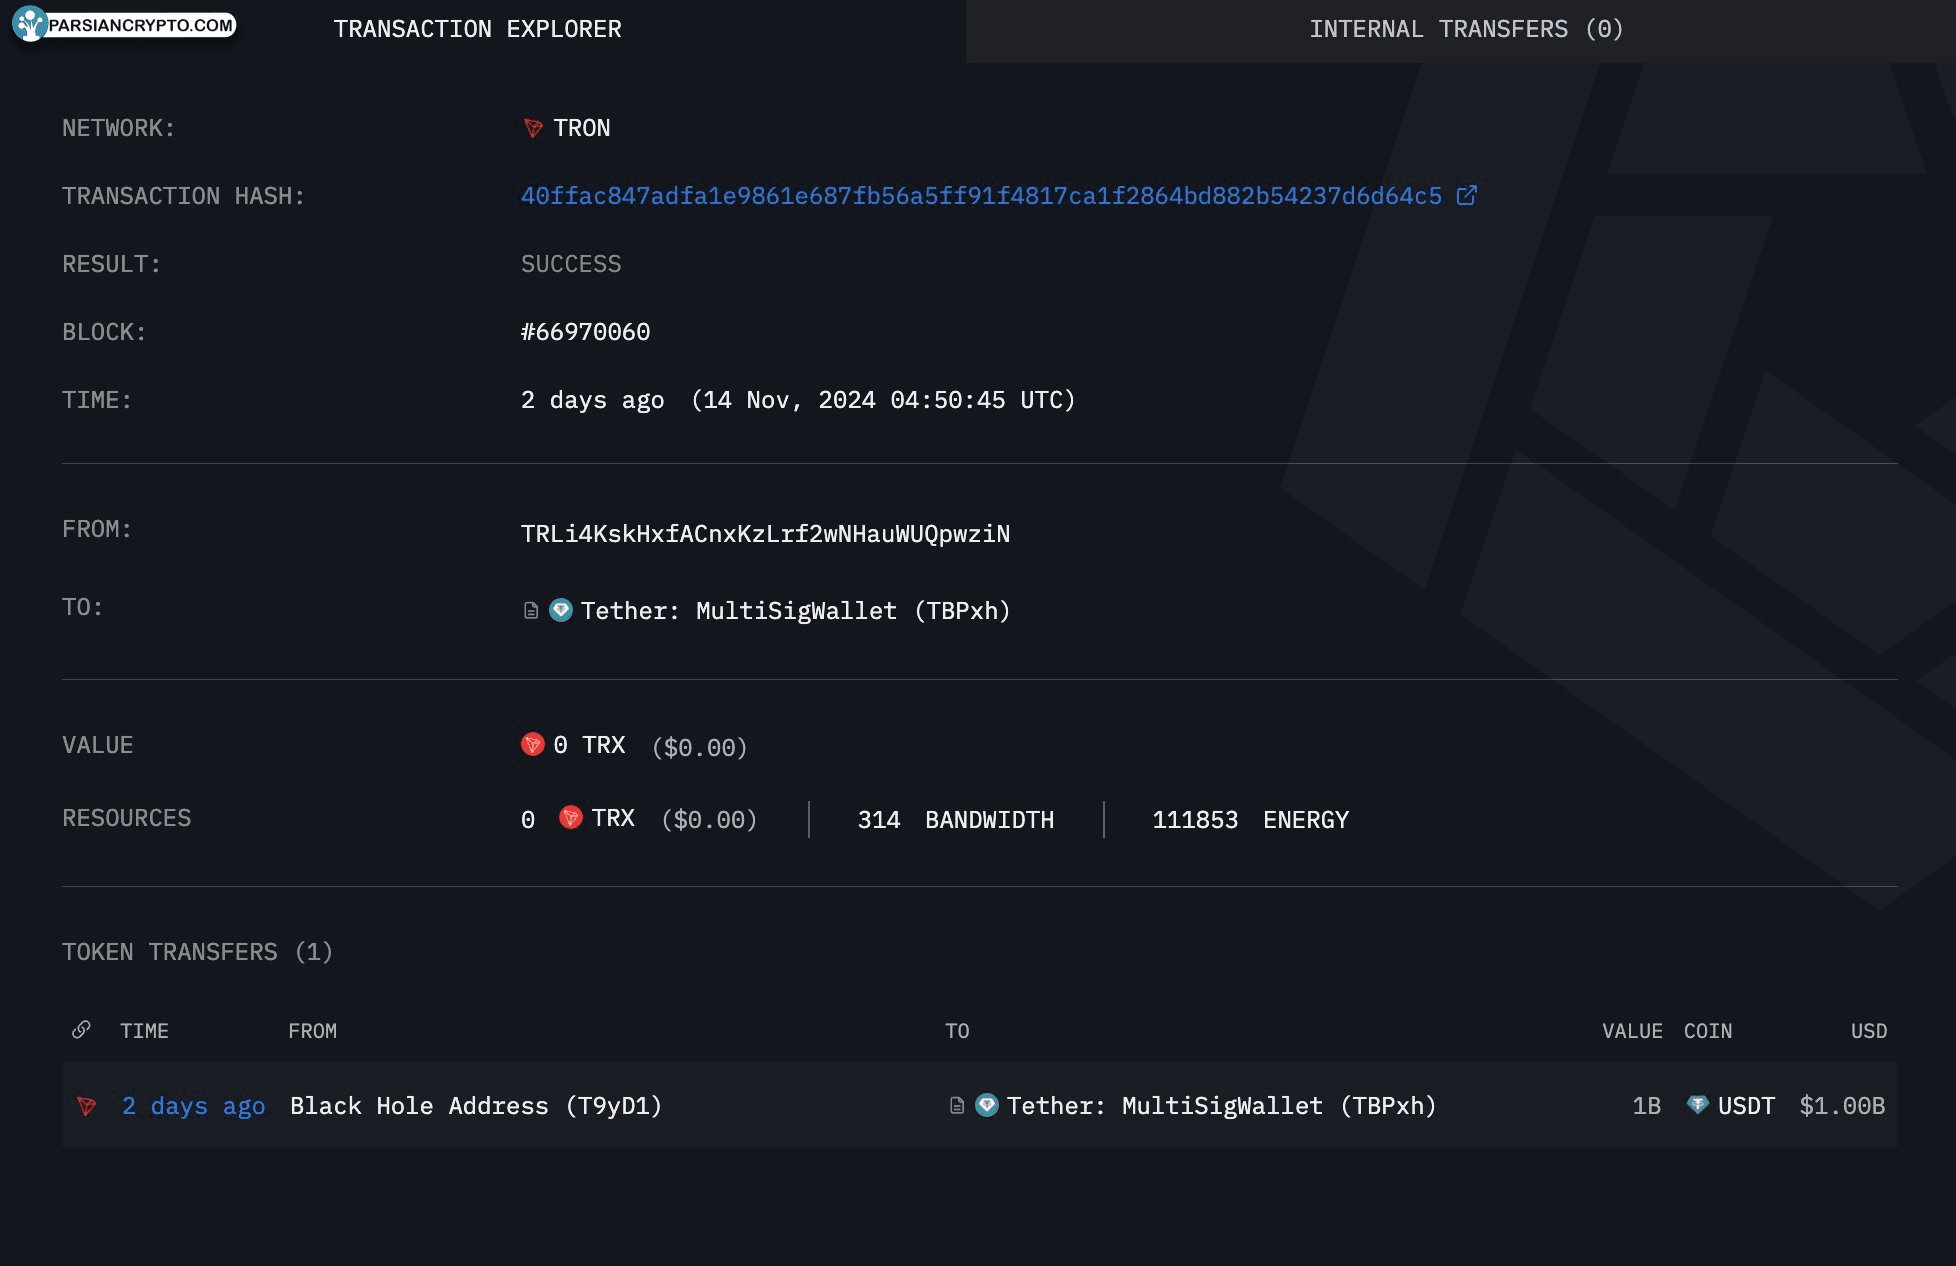
Task: Select the INTERNAL TRANSFERS (0) tab
Action: point(1466,29)
